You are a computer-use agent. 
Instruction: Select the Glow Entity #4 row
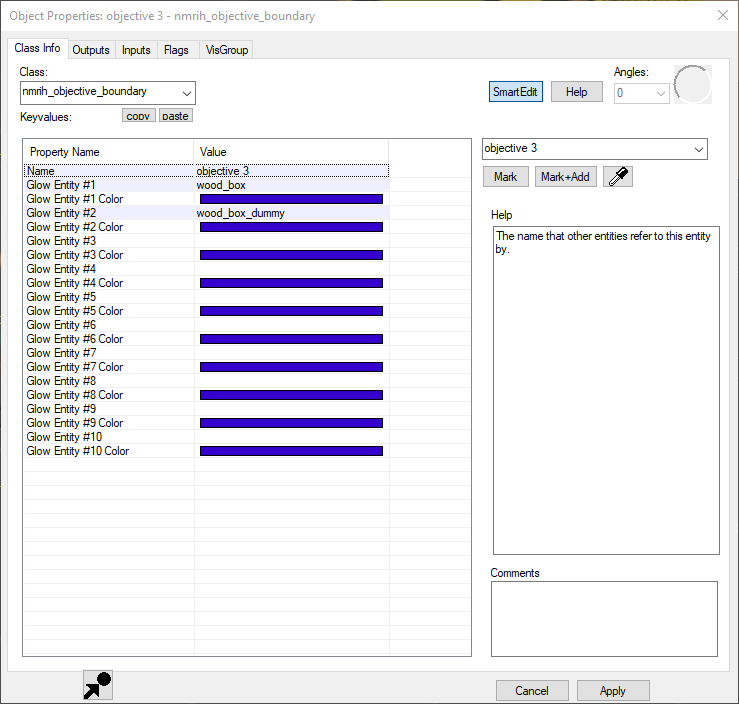(x=206, y=269)
